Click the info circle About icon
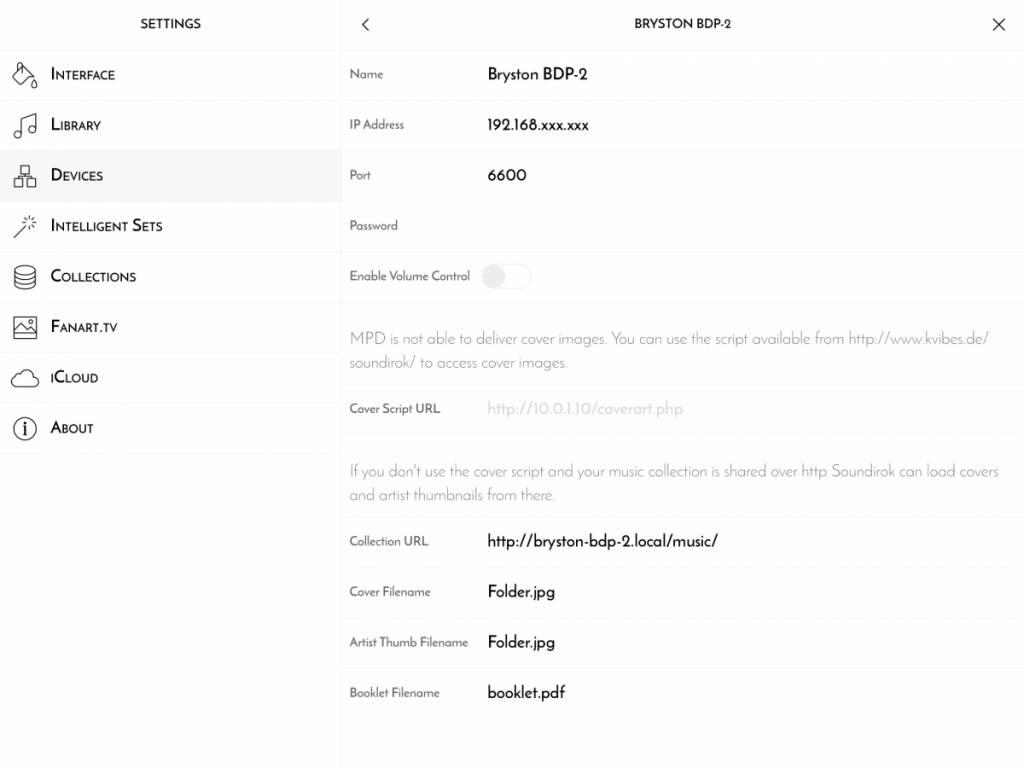1024x768 pixels. coord(25,428)
